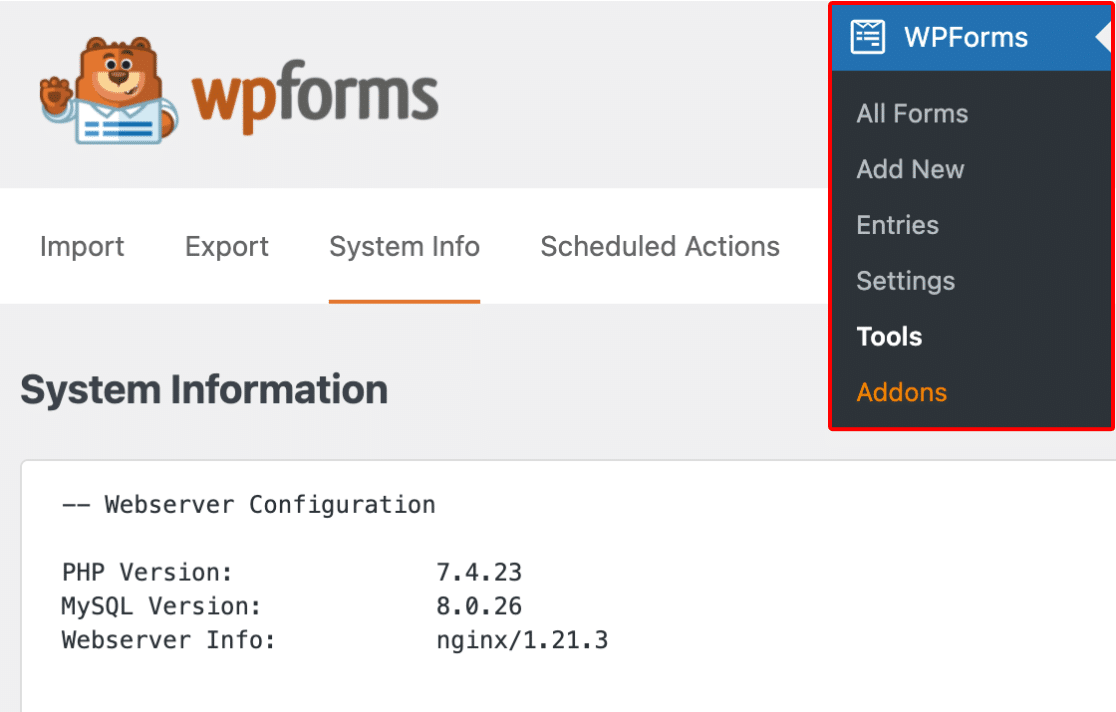Click the 'MySQL Version:' label

pyautogui.click(x=162, y=607)
